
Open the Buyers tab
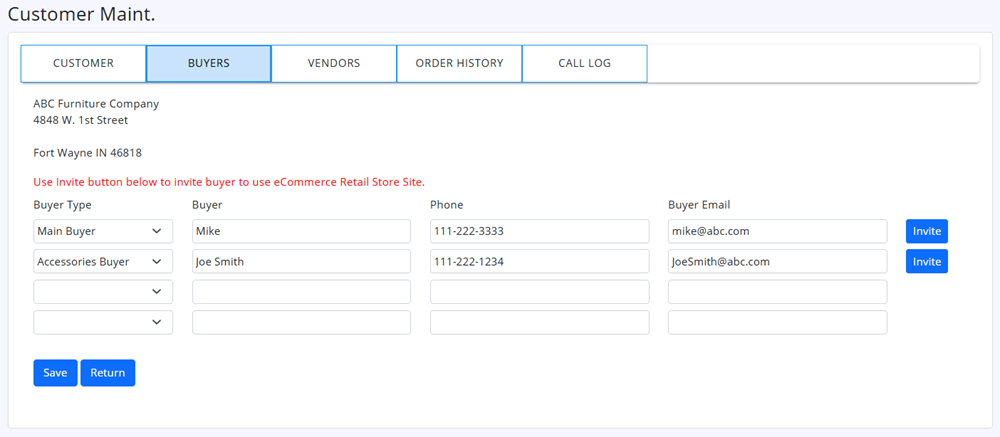coord(208,63)
